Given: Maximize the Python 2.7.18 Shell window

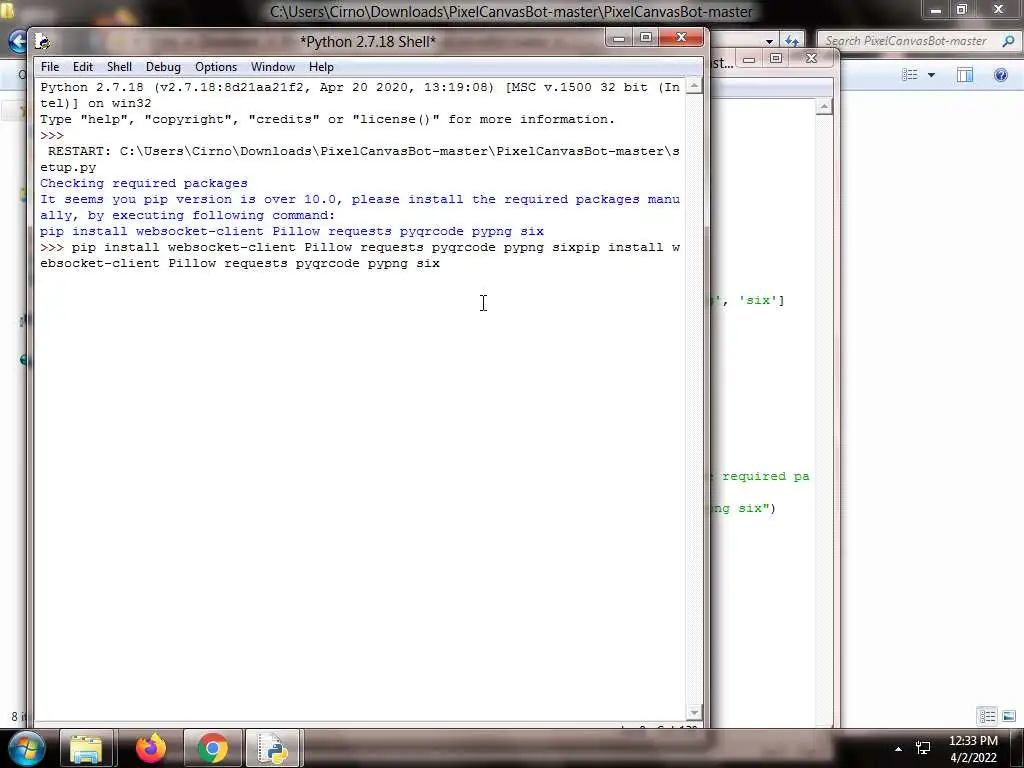Looking at the screenshot, I should 646,38.
